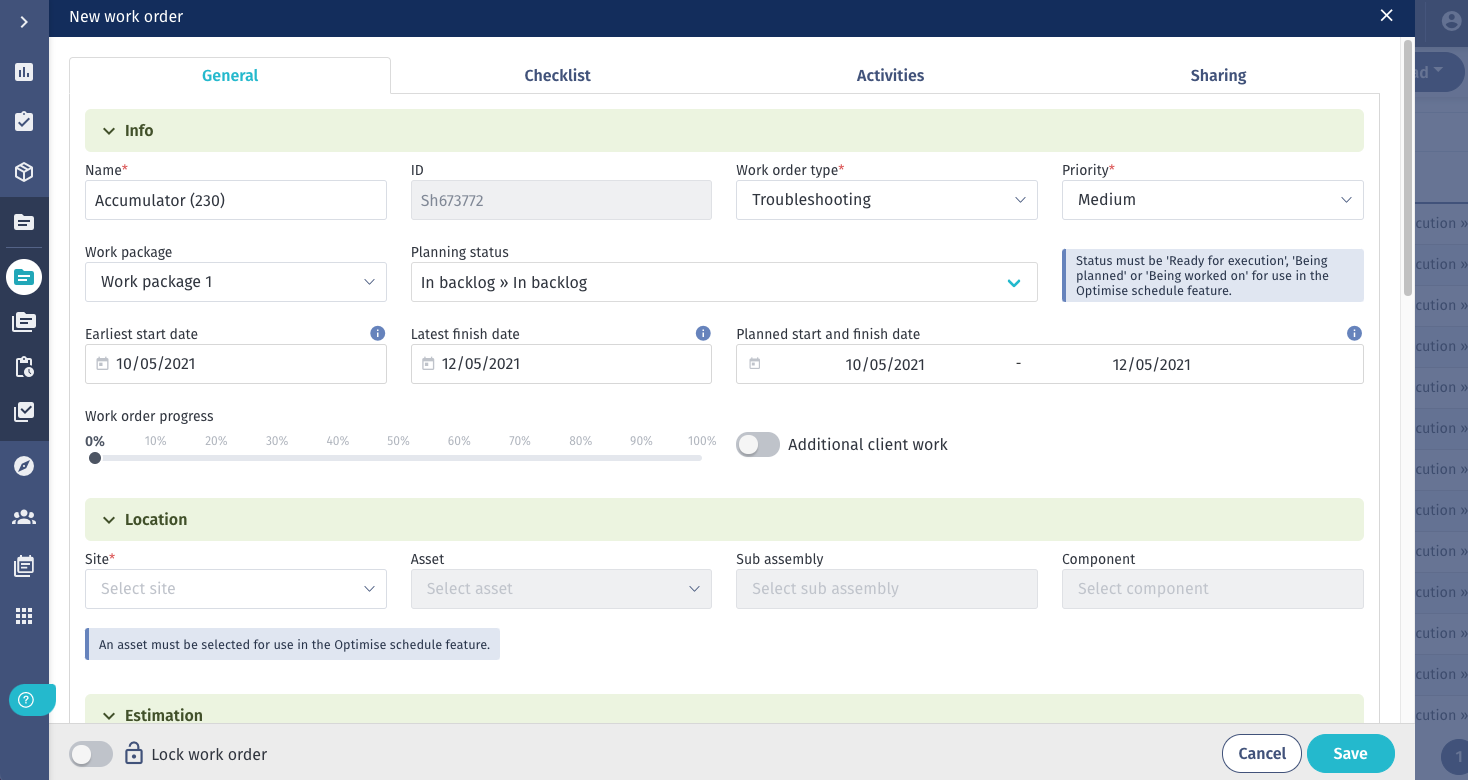The image size is (1468, 780).
Task: Open the Select site dropdown
Action: pos(236,589)
